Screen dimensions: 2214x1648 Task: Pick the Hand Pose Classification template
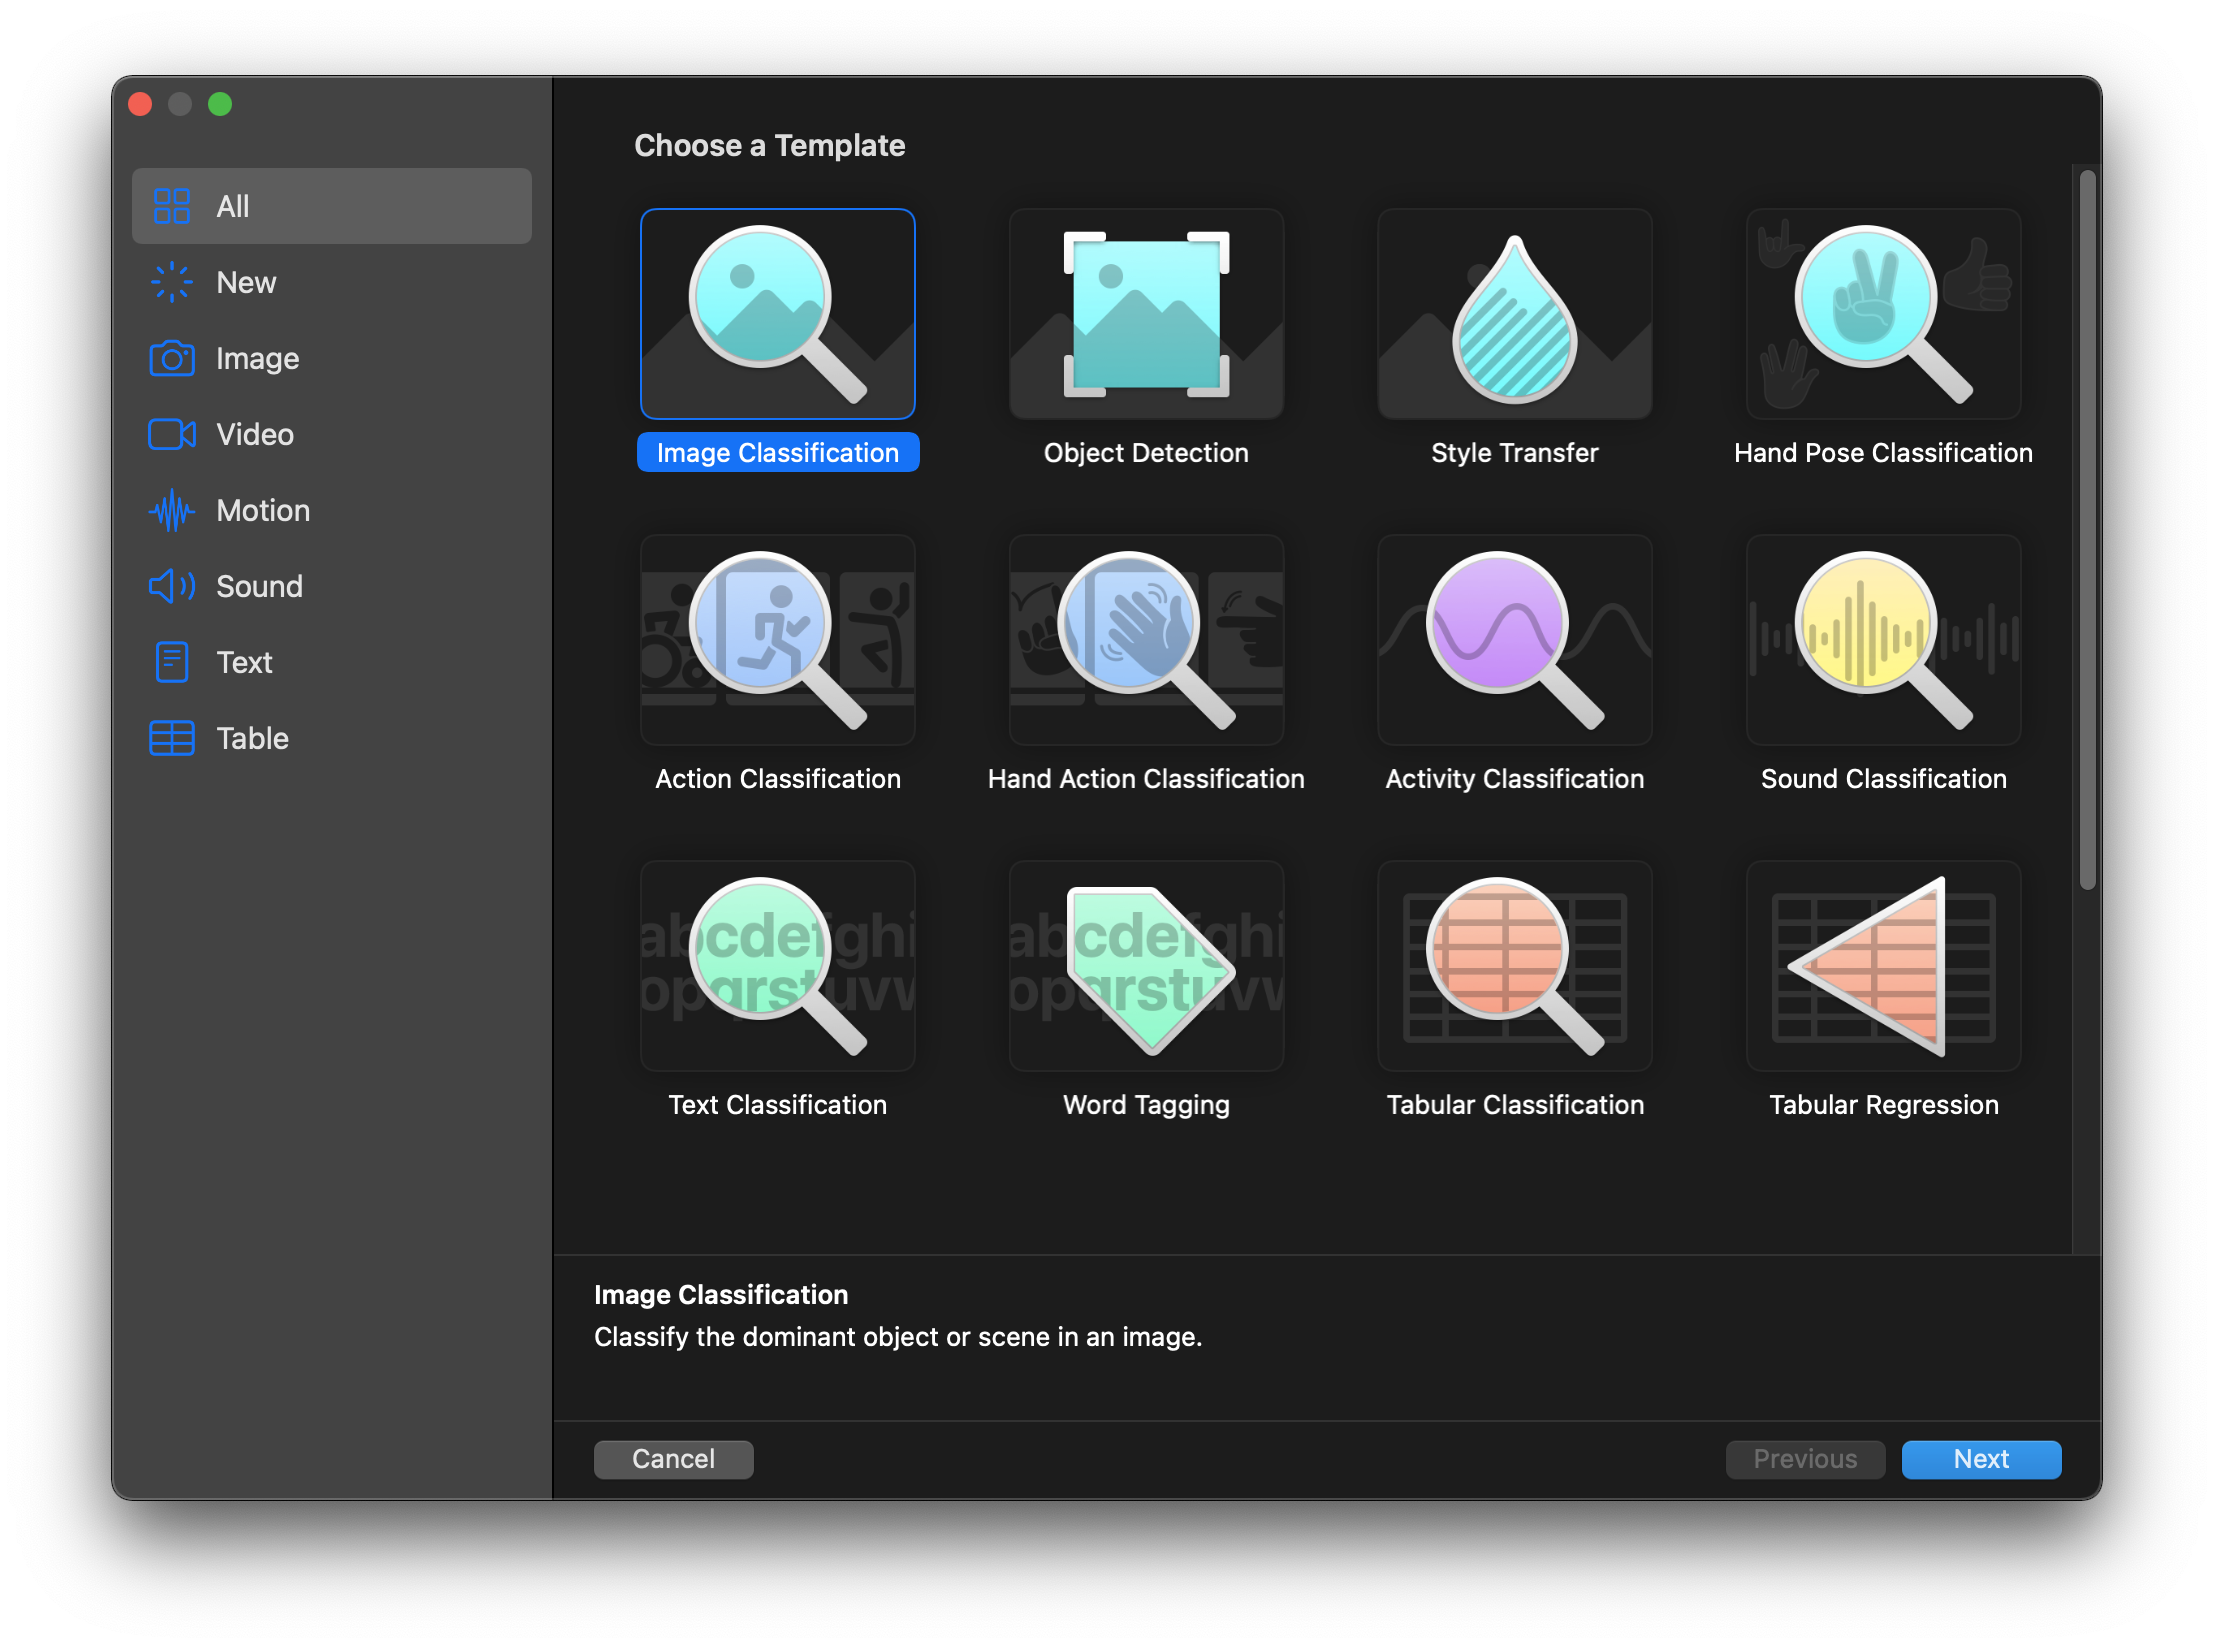click(1883, 314)
